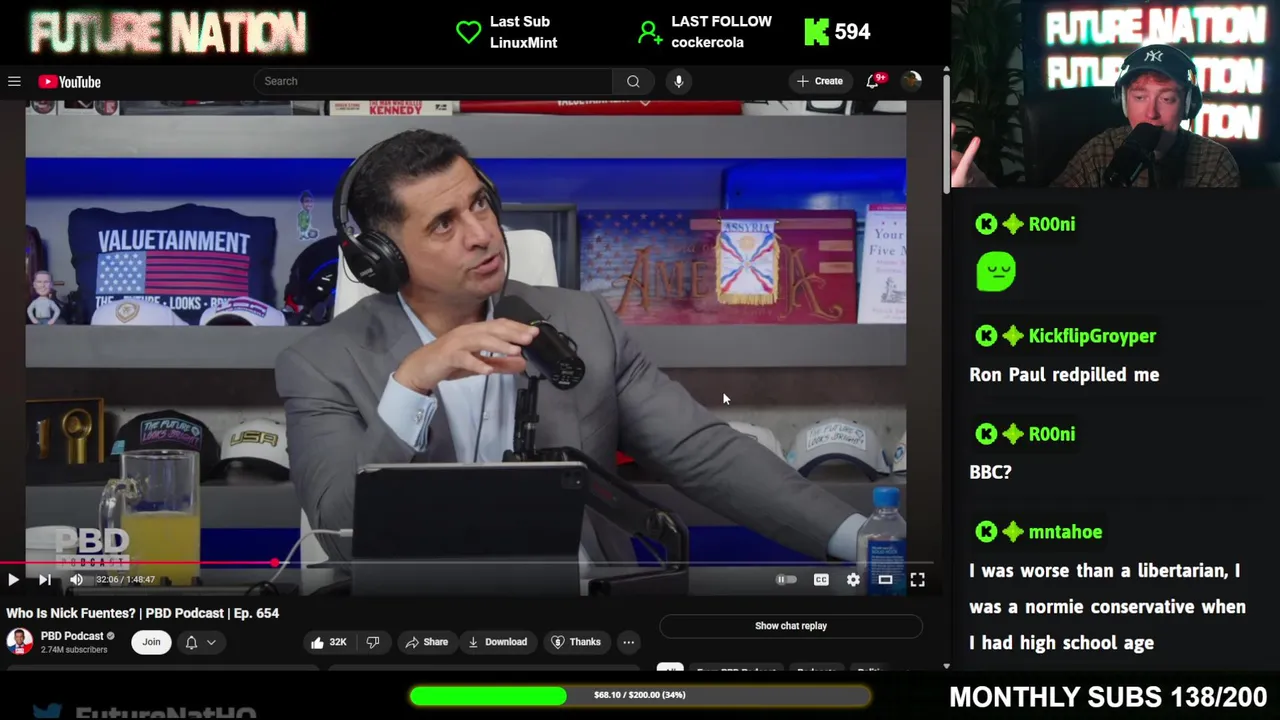Enter full screen mode
This screenshot has height=720, width=1280.
(x=917, y=579)
